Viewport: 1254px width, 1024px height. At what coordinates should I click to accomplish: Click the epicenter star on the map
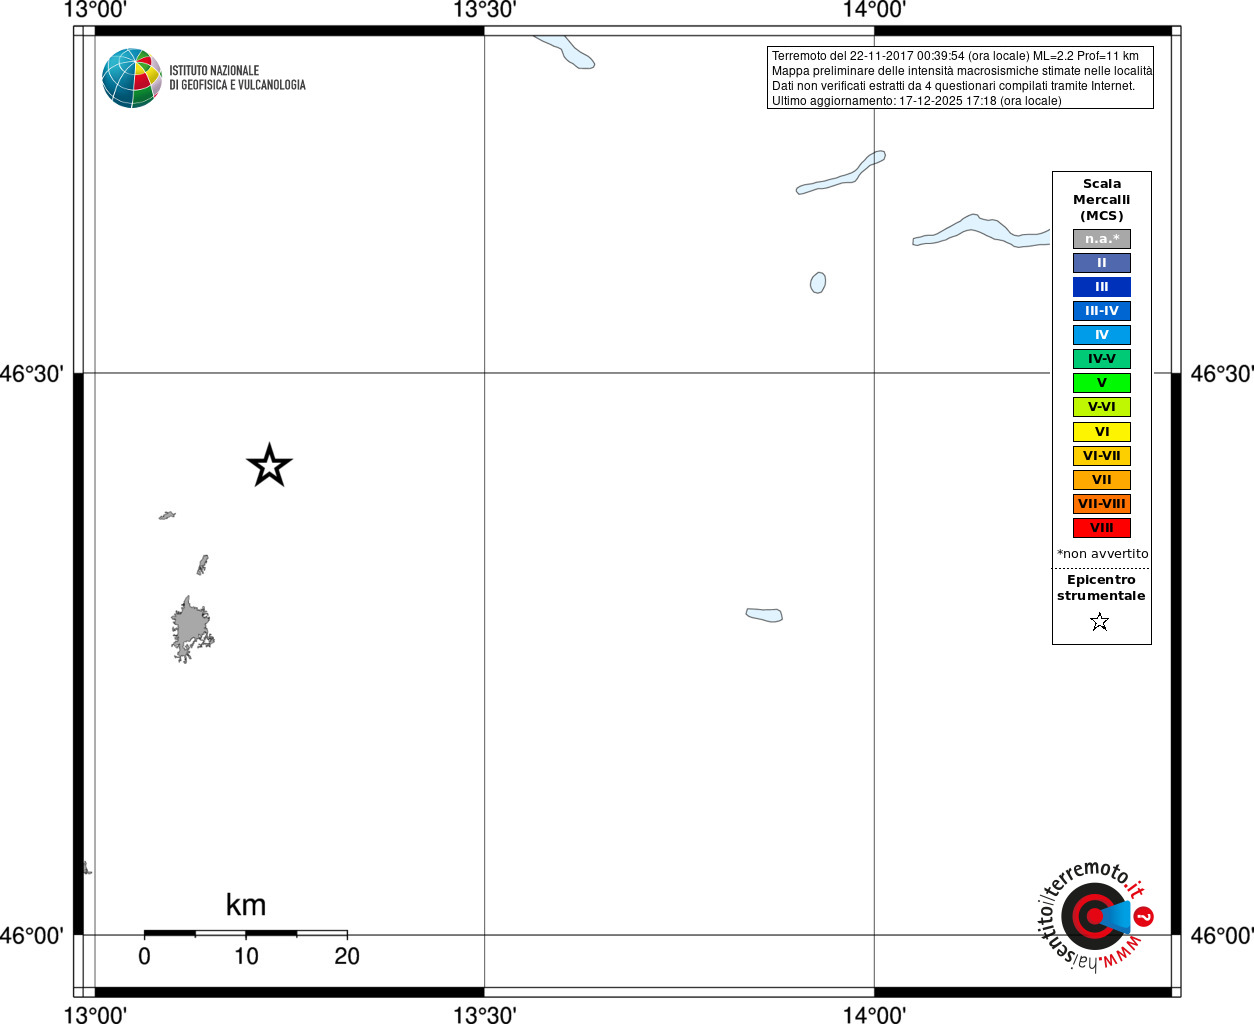click(x=269, y=465)
